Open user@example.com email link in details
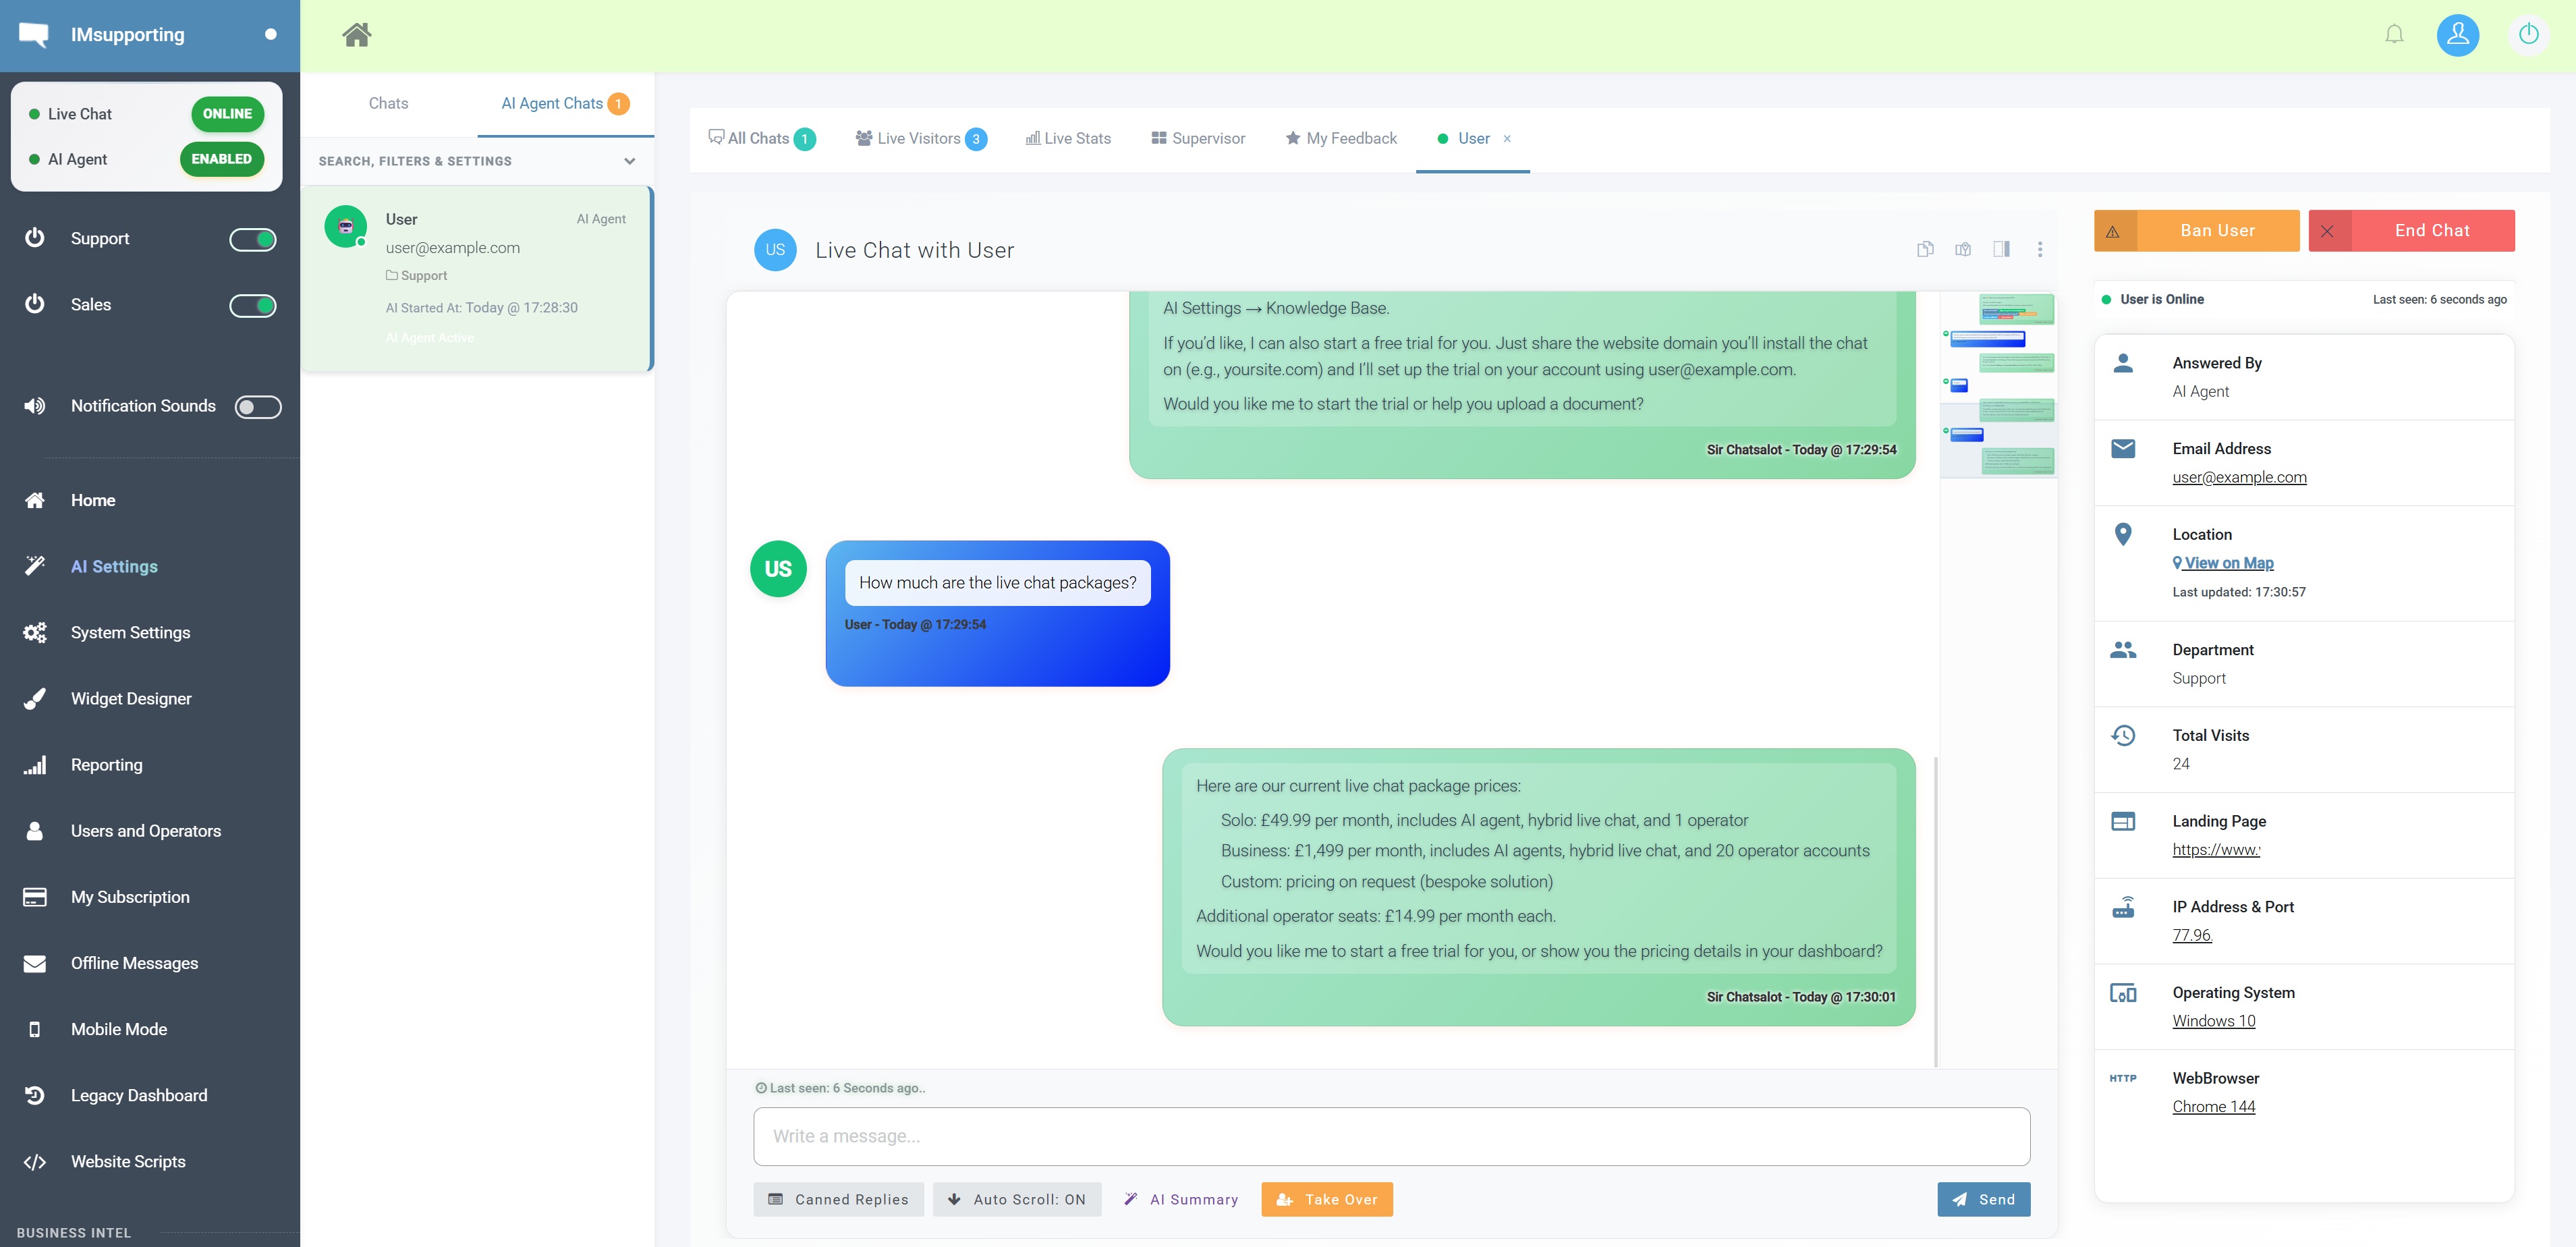The height and width of the screenshot is (1247, 2576). click(x=2239, y=477)
